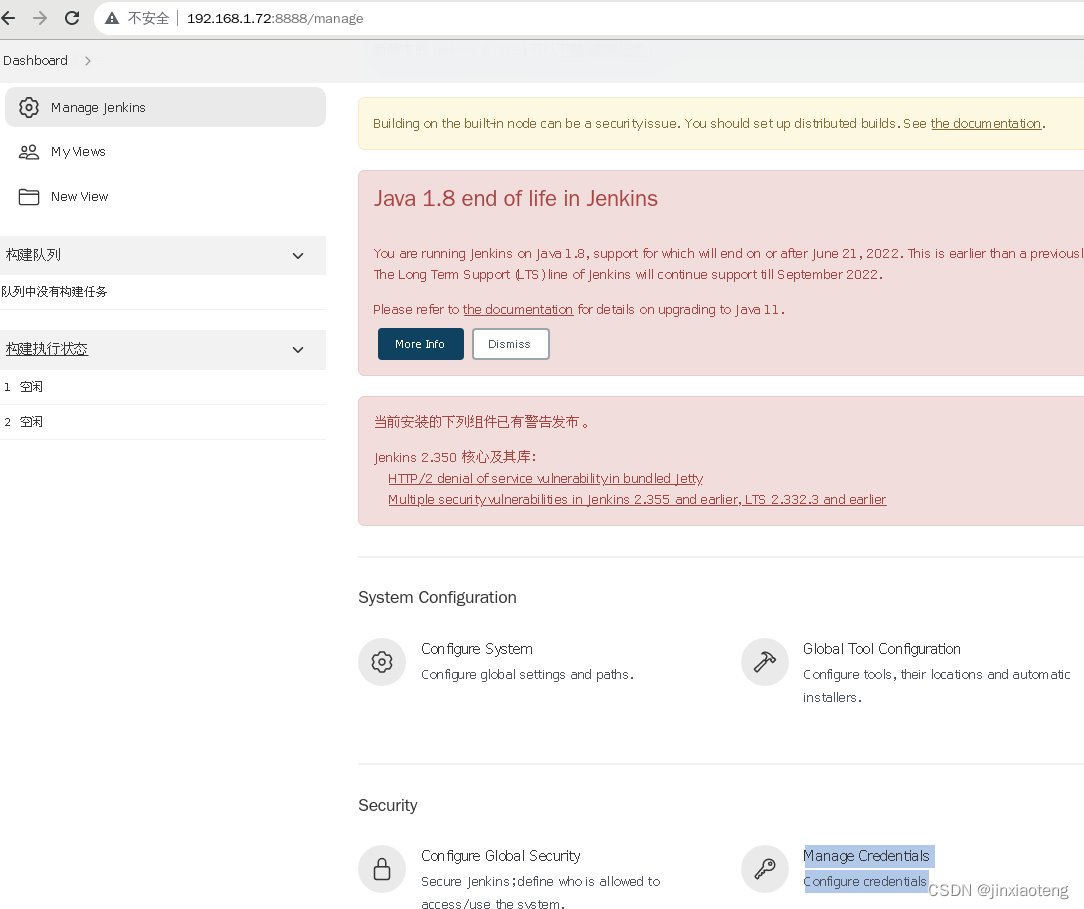Click the Configure System gear icon
Screen dimensions: 1084x909
click(x=382, y=662)
